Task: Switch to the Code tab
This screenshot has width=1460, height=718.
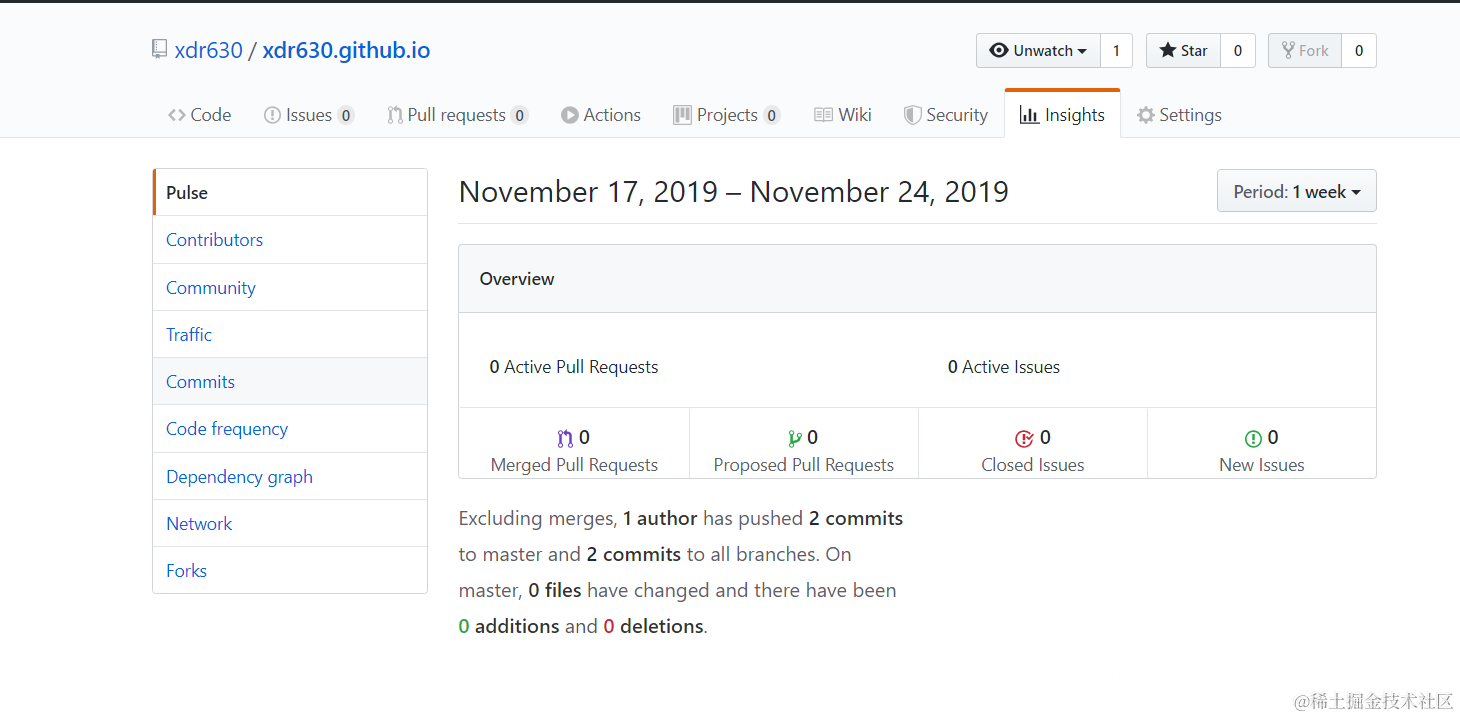Action: pyautogui.click(x=200, y=115)
